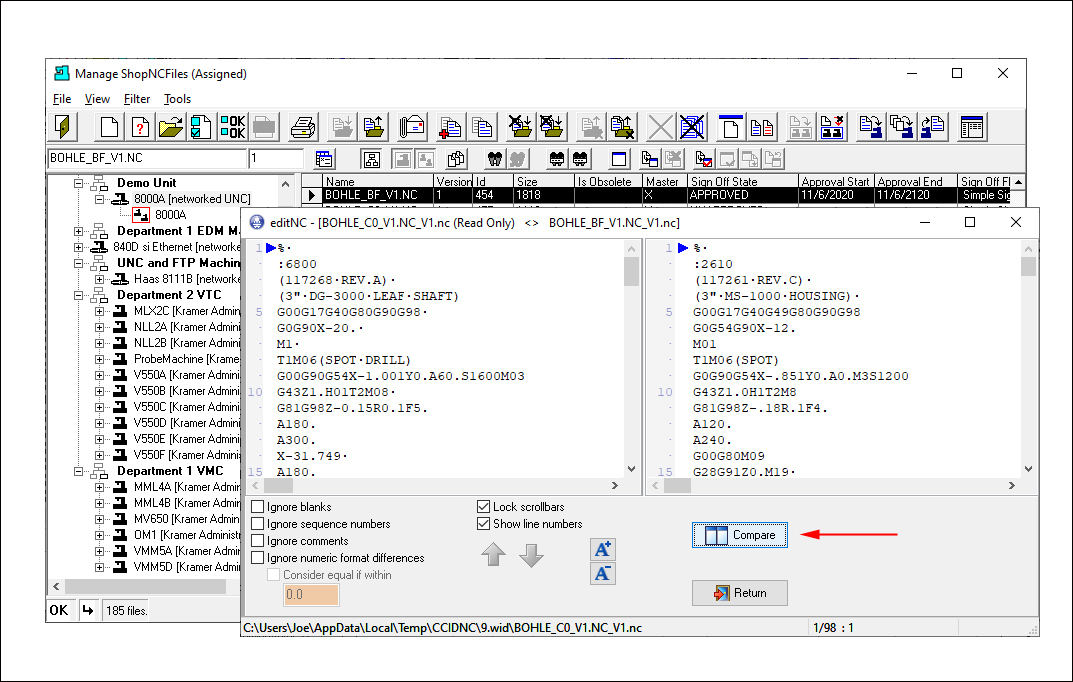Collapse UNC and FTP Machines node
Image resolution: width=1073 pixels, height=682 pixels.
point(79,263)
